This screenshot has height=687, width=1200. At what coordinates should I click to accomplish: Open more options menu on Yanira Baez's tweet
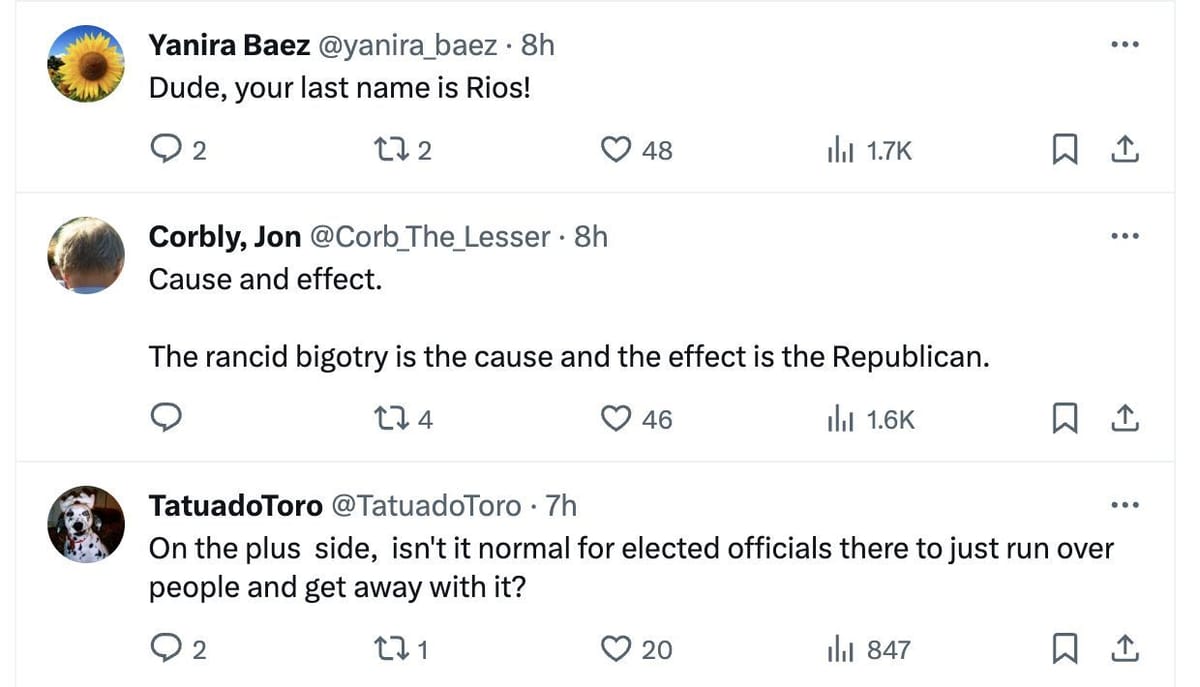coord(1124,43)
